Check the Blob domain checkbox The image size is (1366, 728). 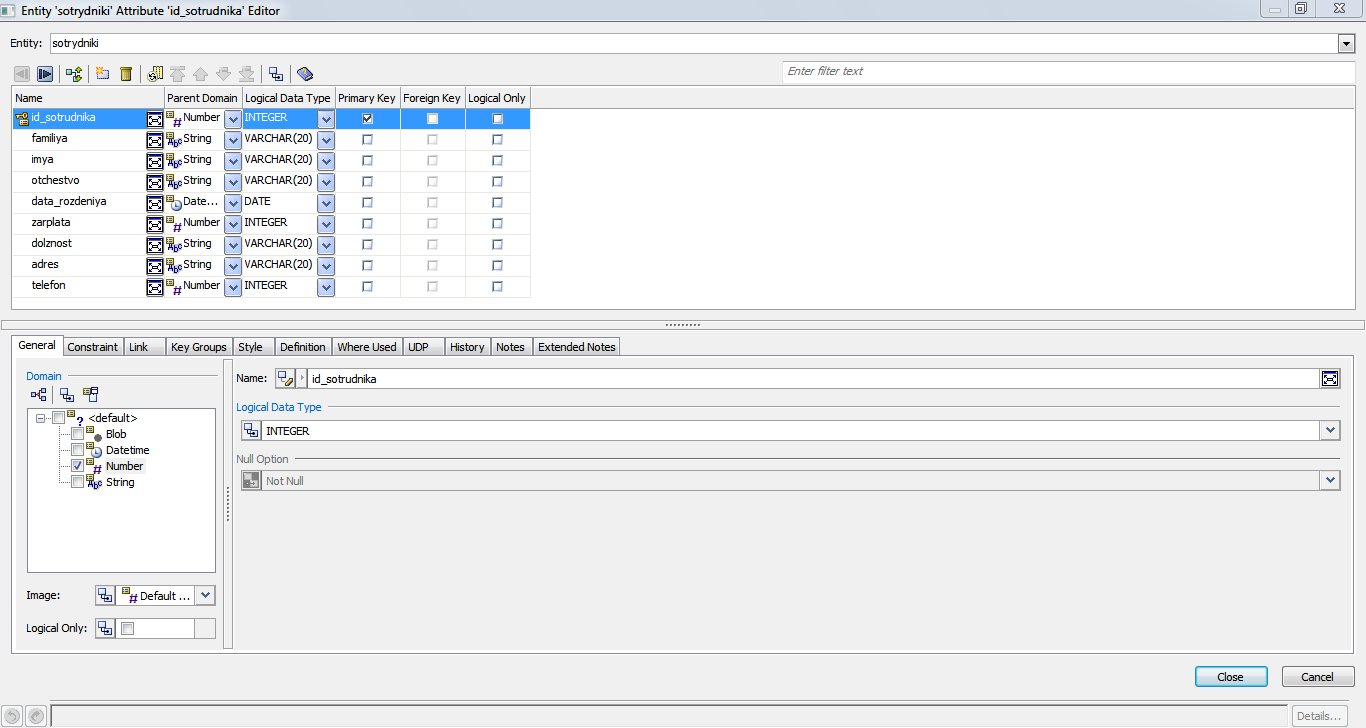pyautogui.click(x=77, y=434)
